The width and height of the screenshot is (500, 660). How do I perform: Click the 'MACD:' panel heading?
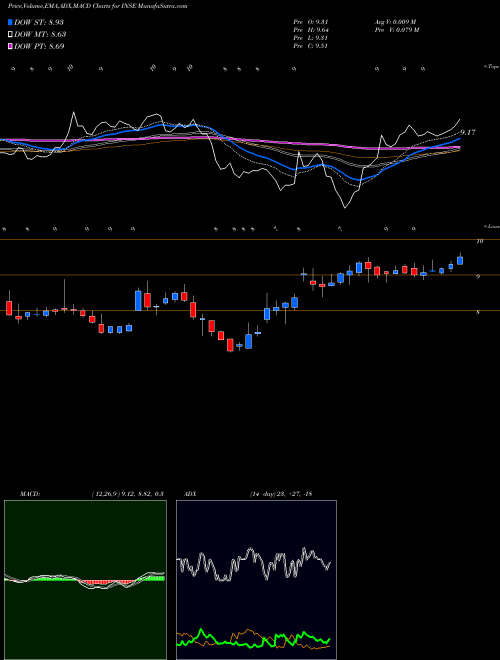coord(29,494)
